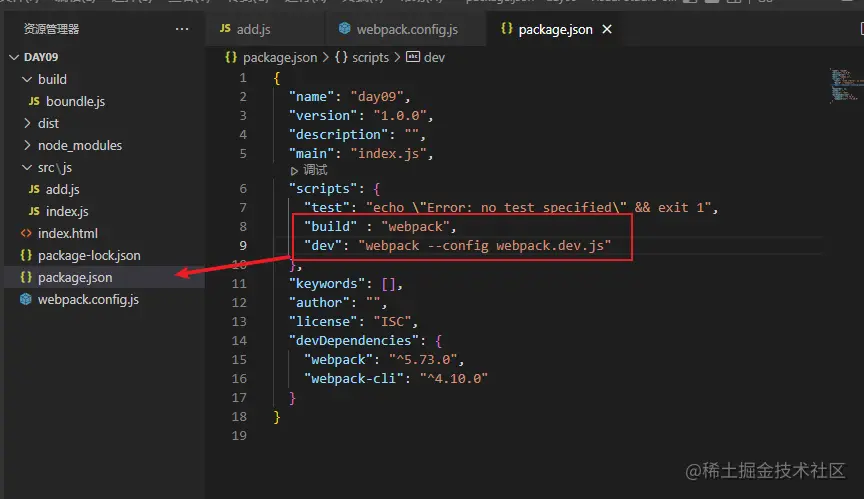Click scripts in the breadcrumb
This screenshot has height=499, width=864.
pyautogui.click(x=370, y=57)
